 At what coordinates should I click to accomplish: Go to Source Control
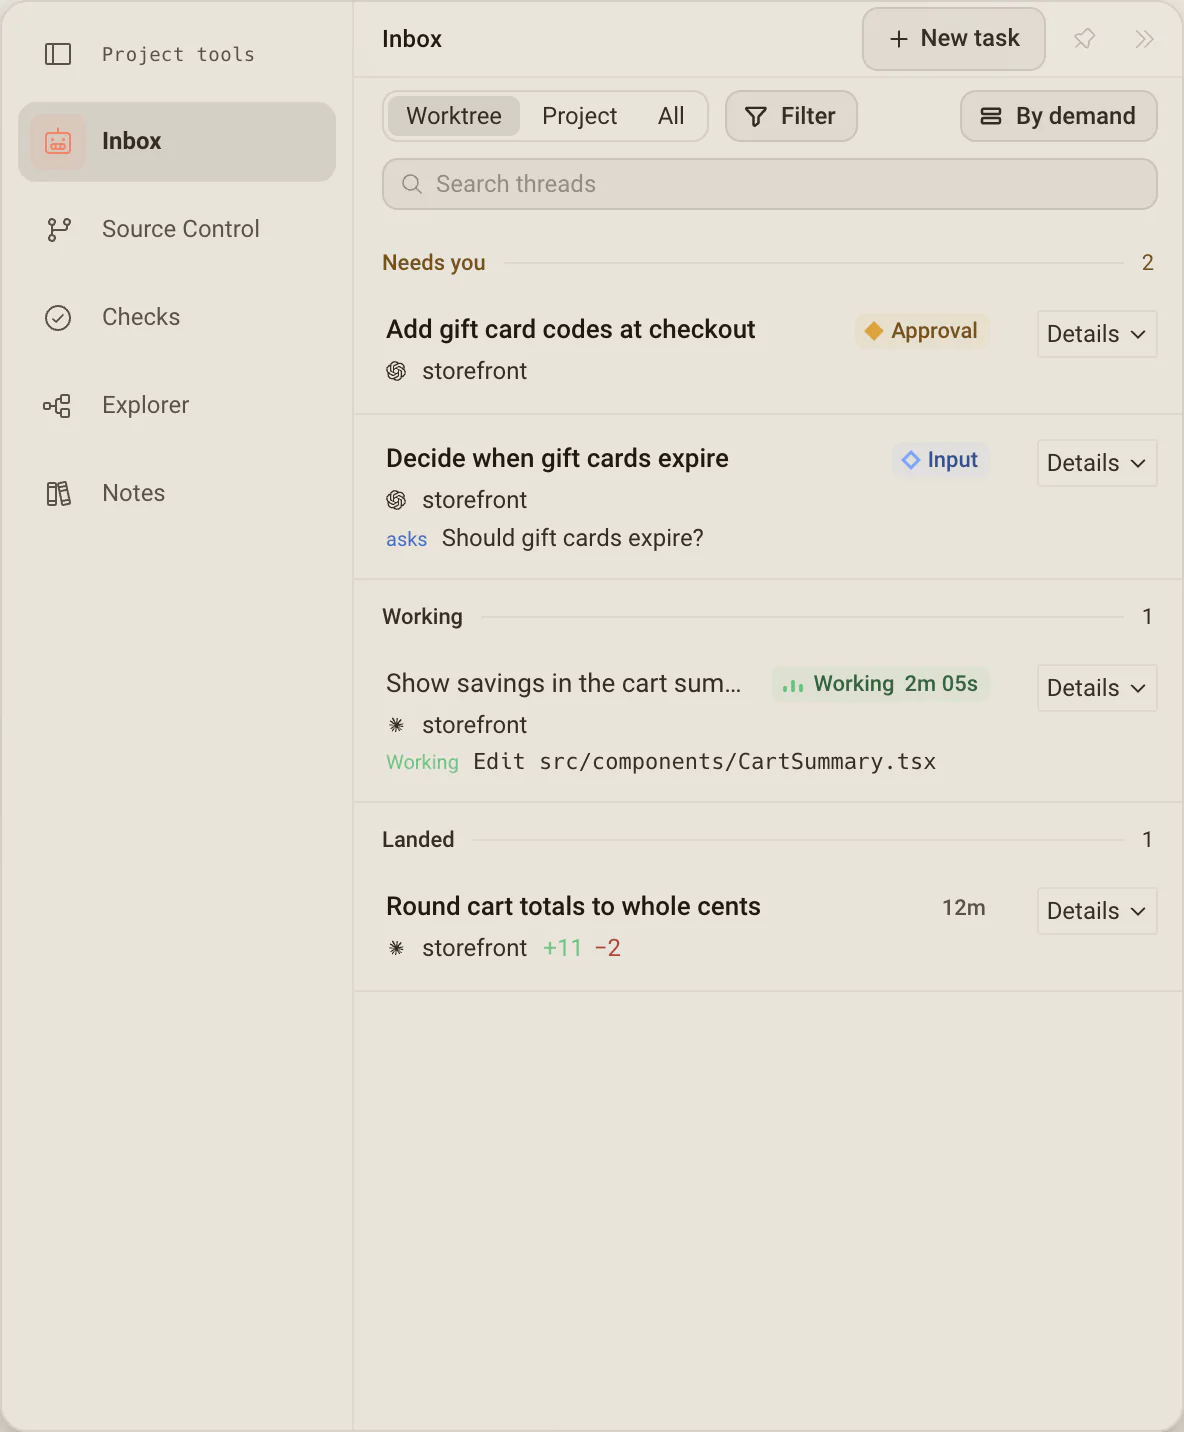[177, 229]
